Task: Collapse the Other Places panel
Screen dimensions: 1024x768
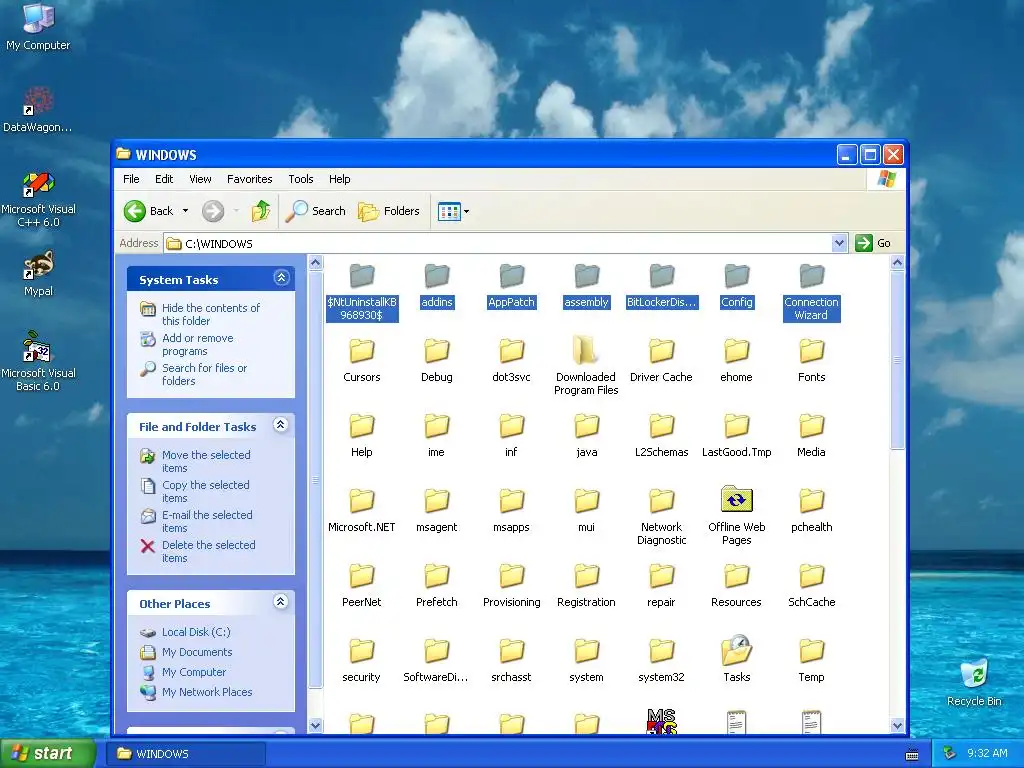Action: [x=281, y=602]
